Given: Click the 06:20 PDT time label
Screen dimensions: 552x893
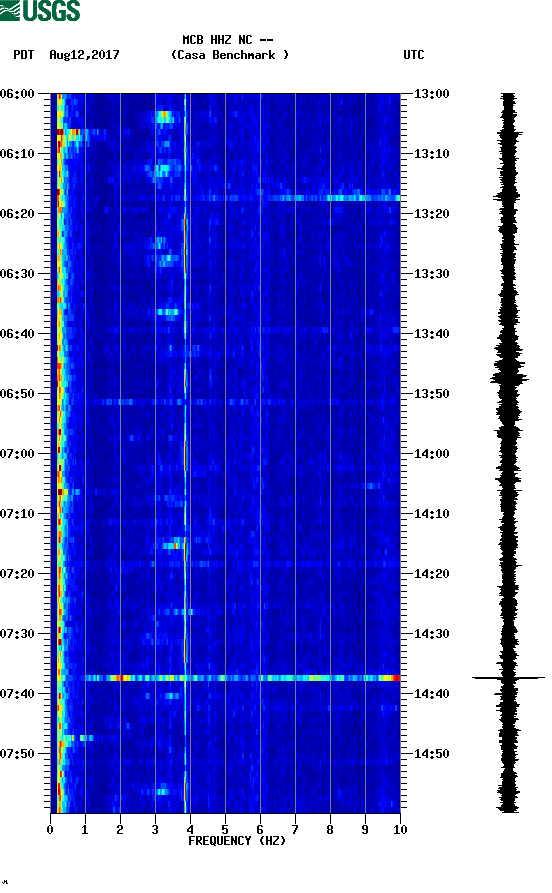Looking at the screenshot, I should pos(18,214).
